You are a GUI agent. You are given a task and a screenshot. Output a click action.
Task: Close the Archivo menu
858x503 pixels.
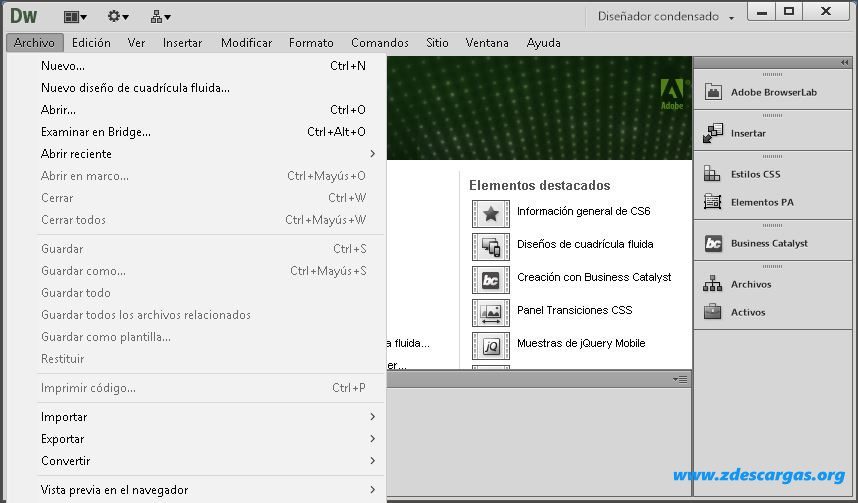tap(34, 43)
